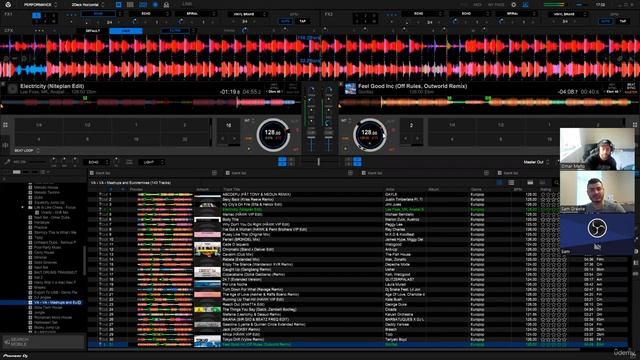Toggle second blank list palette checkbox
640x360 pixels.
[228, 173]
